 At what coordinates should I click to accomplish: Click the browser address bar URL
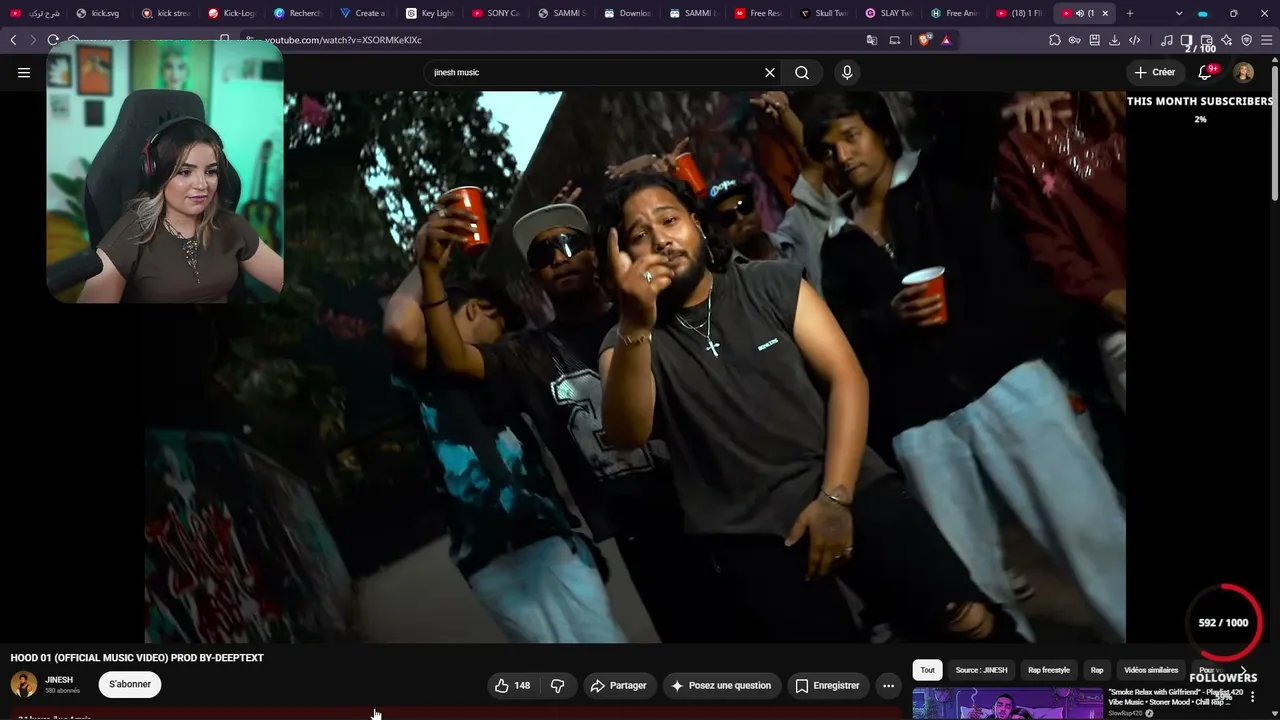pyautogui.click(x=343, y=40)
